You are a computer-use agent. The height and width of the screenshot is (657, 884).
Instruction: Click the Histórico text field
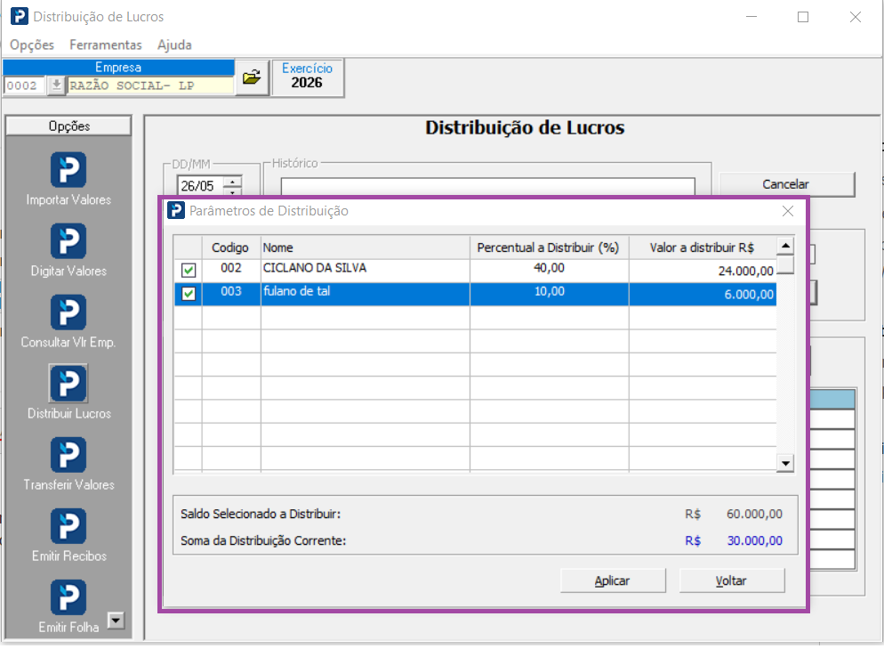488,187
